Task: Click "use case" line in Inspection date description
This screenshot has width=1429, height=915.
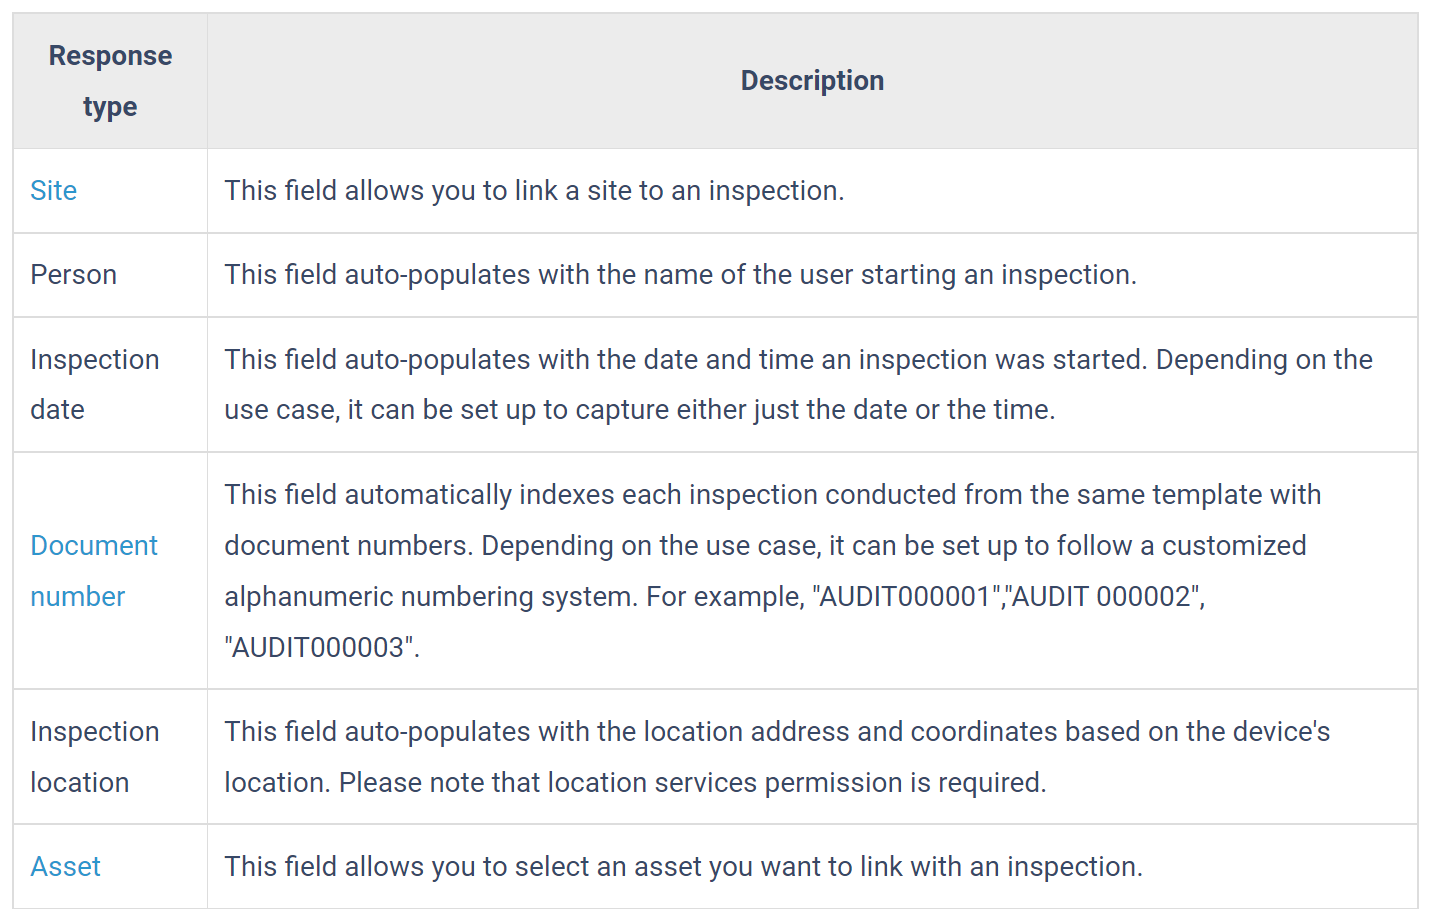Action: [x=640, y=409]
